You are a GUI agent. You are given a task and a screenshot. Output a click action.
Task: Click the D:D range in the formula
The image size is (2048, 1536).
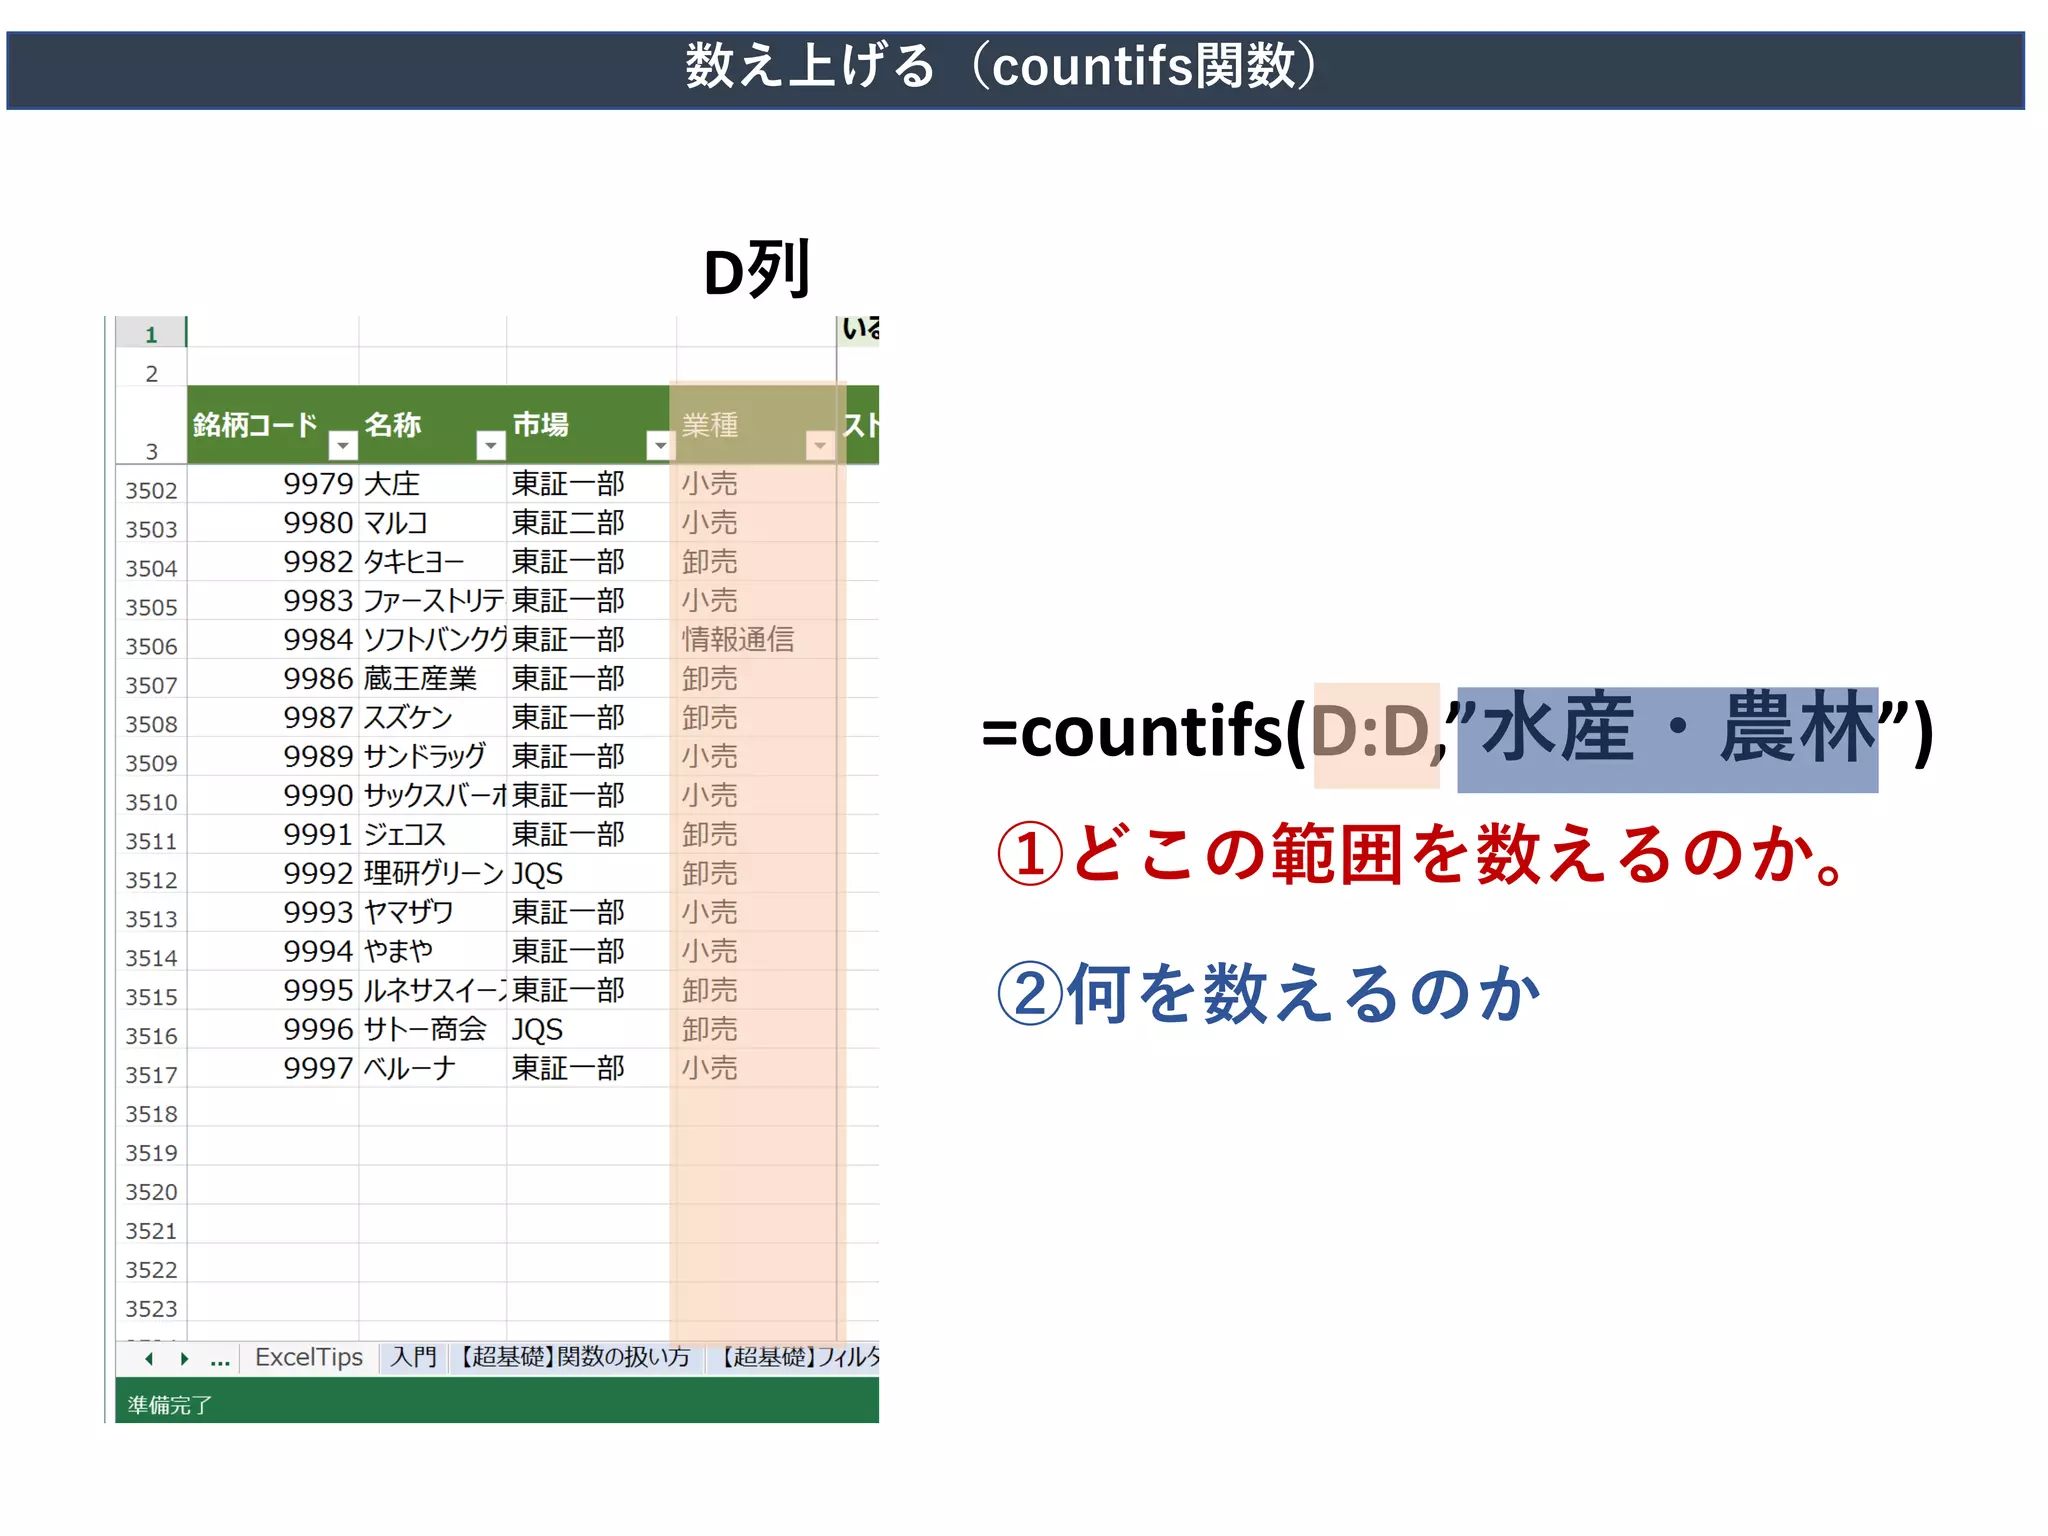(x=1370, y=733)
